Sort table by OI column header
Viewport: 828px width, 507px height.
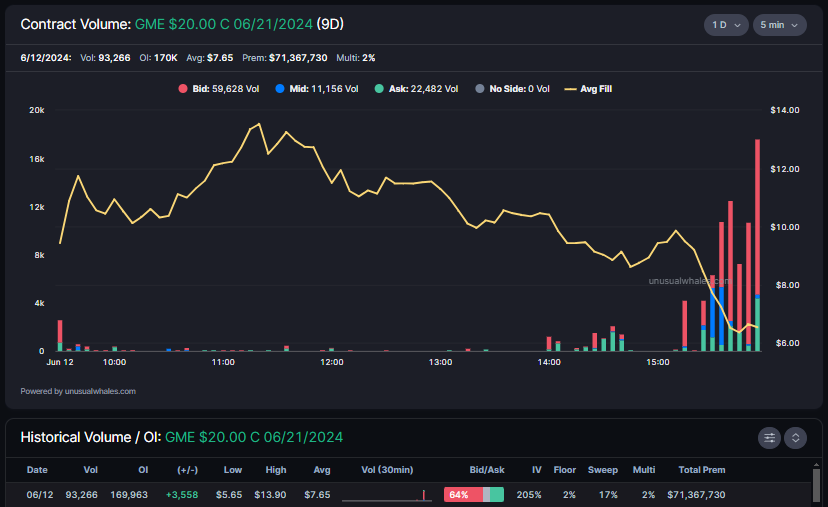143,470
